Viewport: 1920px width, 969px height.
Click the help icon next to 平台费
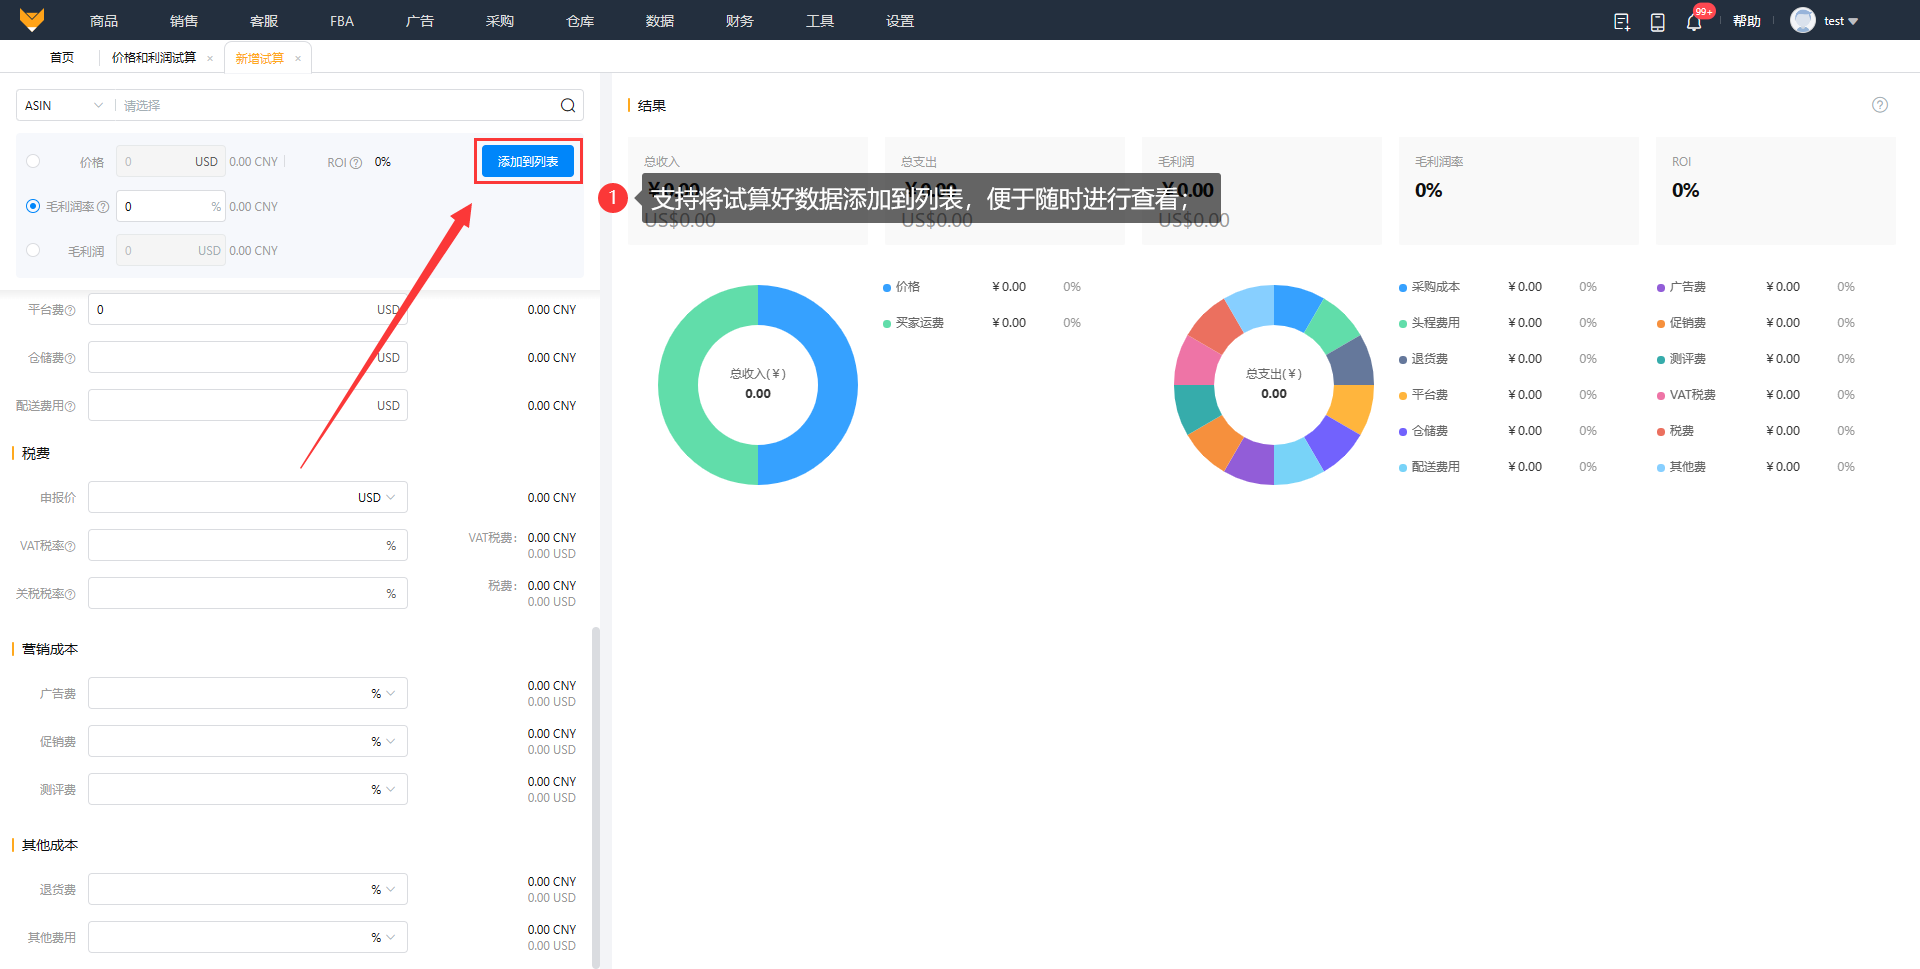click(70, 311)
